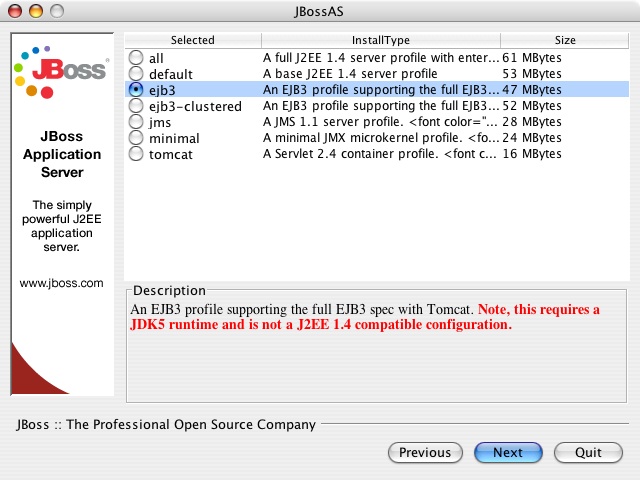Image resolution: width=640 pixels, height=480 pixels.
Task: Select the ejb3 radio button
Action: pos(136,90)
